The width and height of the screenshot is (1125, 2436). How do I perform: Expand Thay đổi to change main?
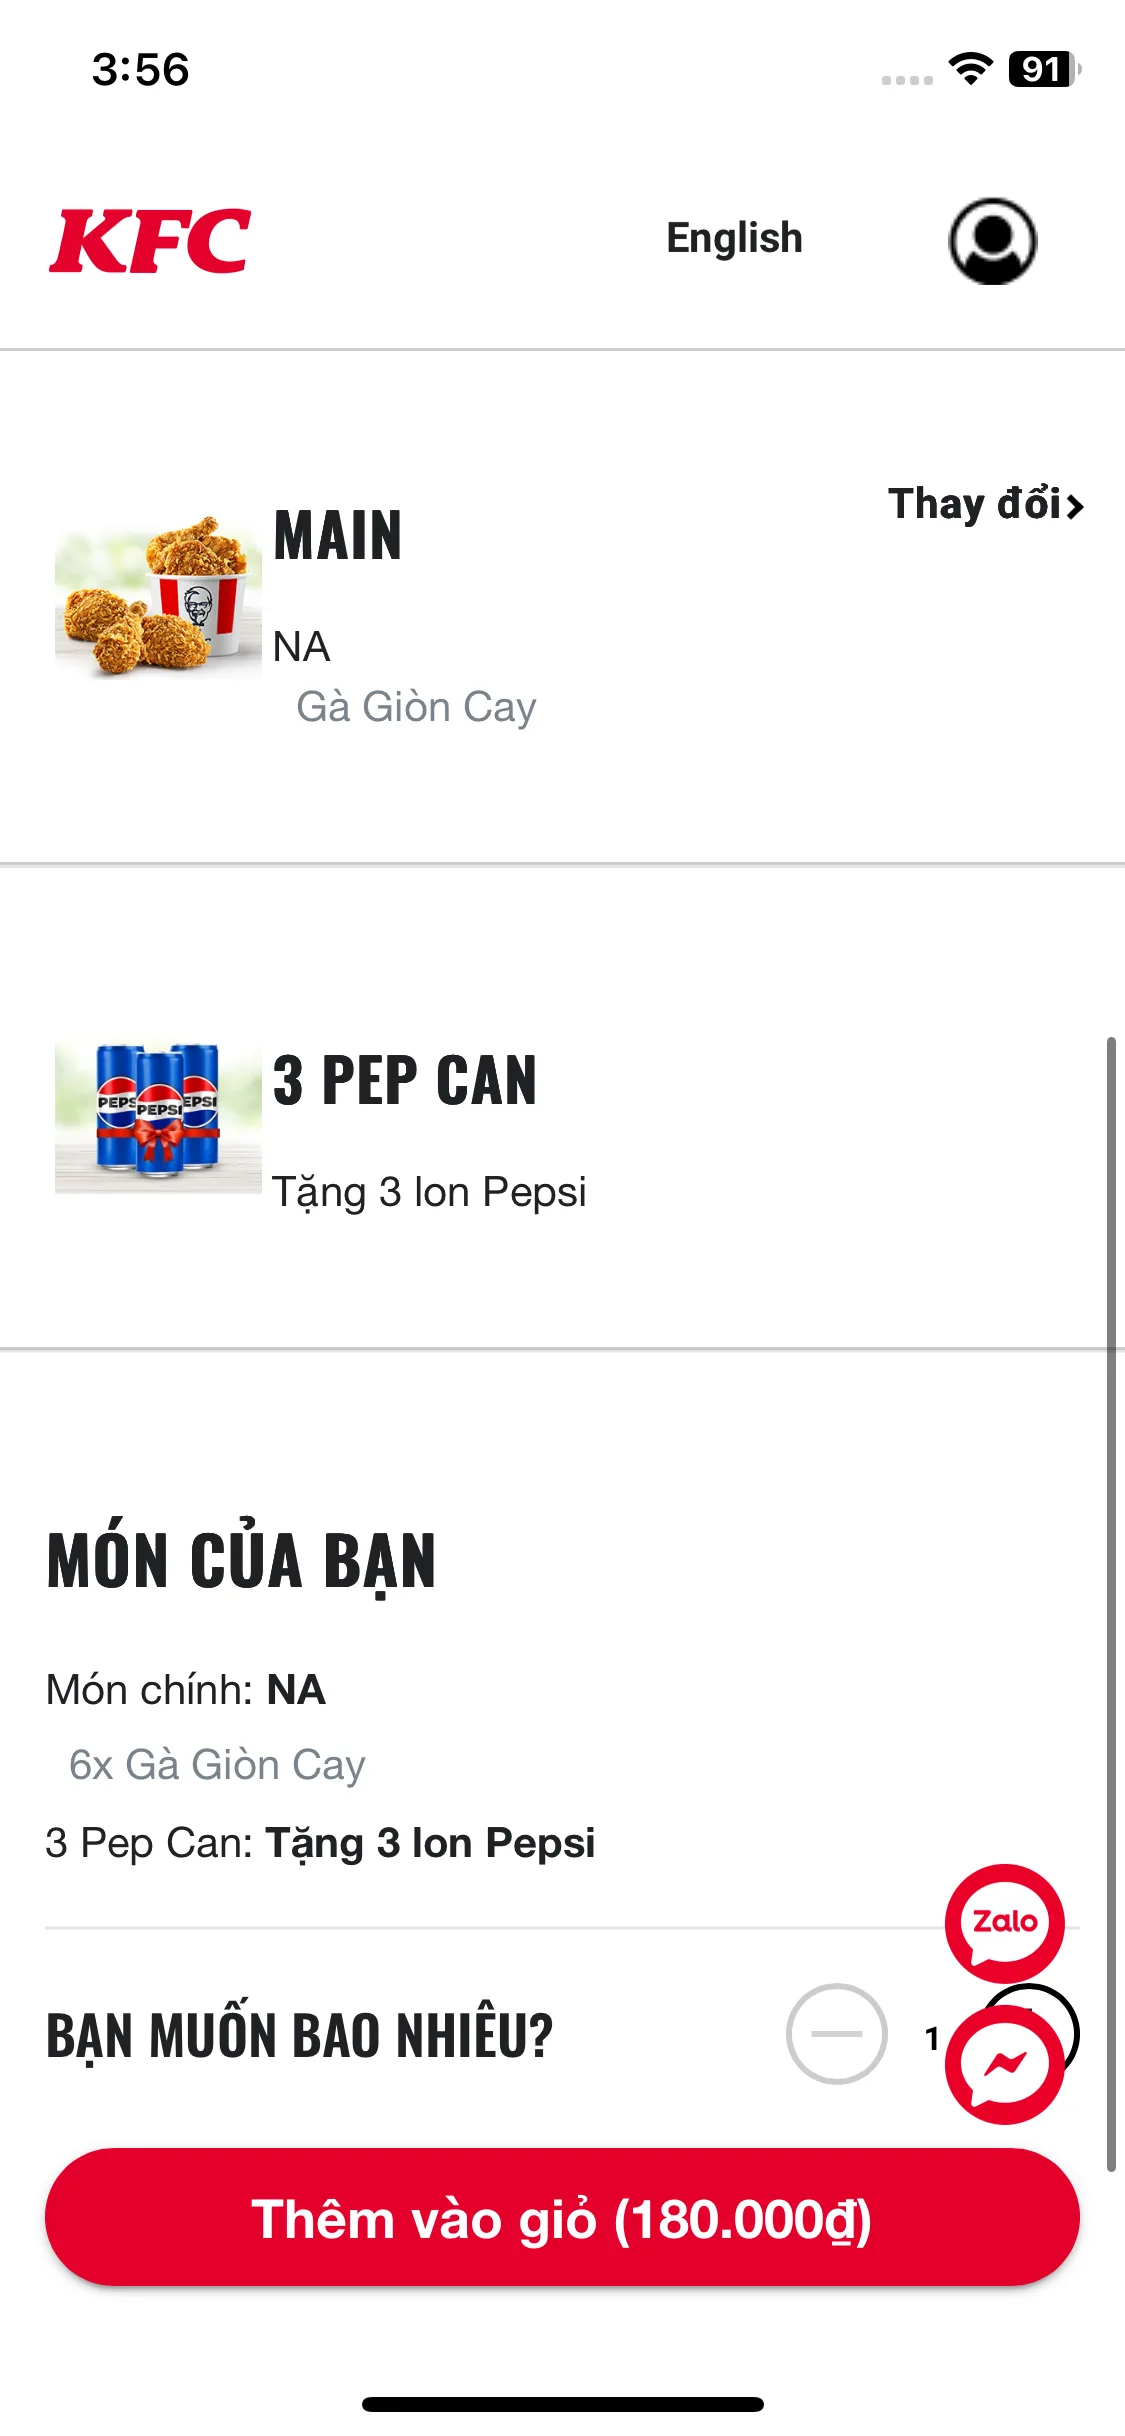point(985,504)
